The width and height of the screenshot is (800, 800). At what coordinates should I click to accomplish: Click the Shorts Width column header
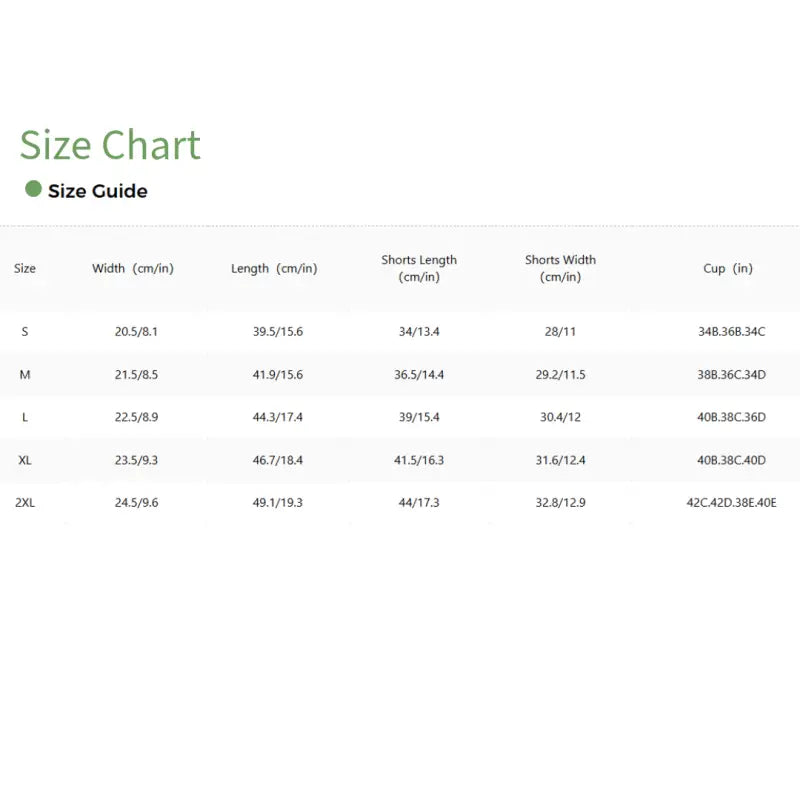click(x=560, y=268)
